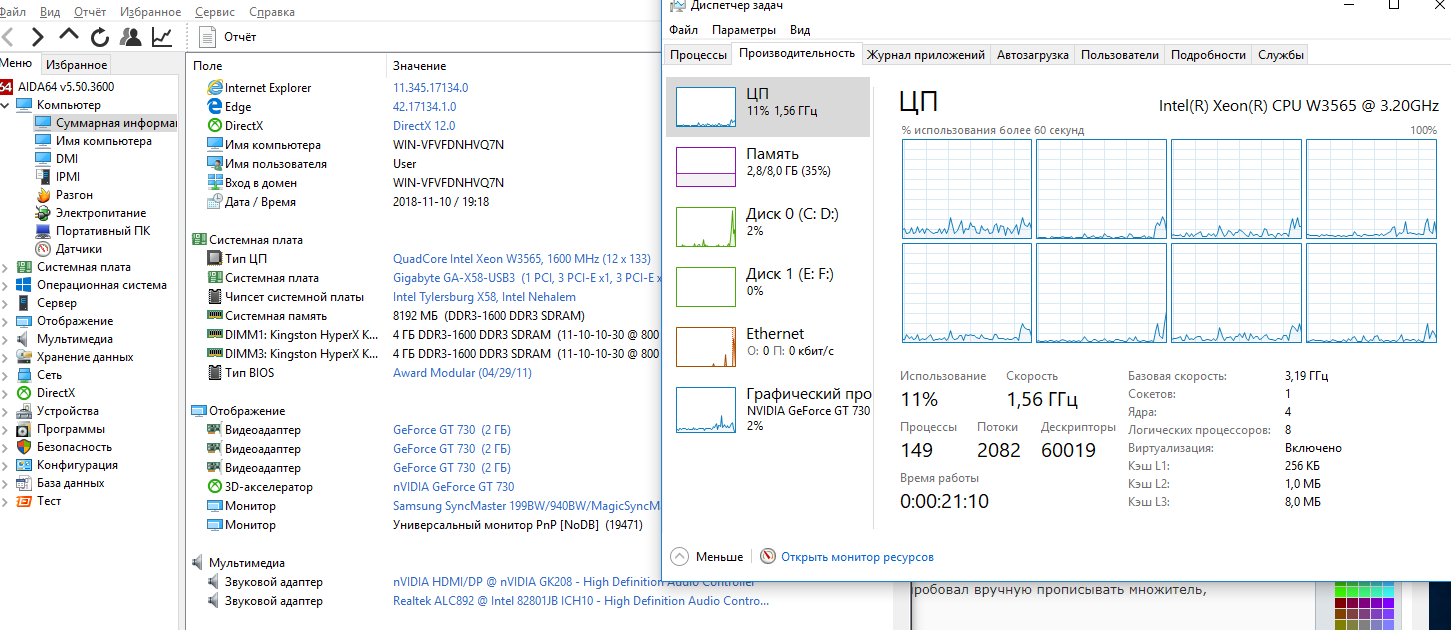Switch to the Автозагрузка tab
This screenshot has width=1451, height=630.
click(x=1033, y=55)
